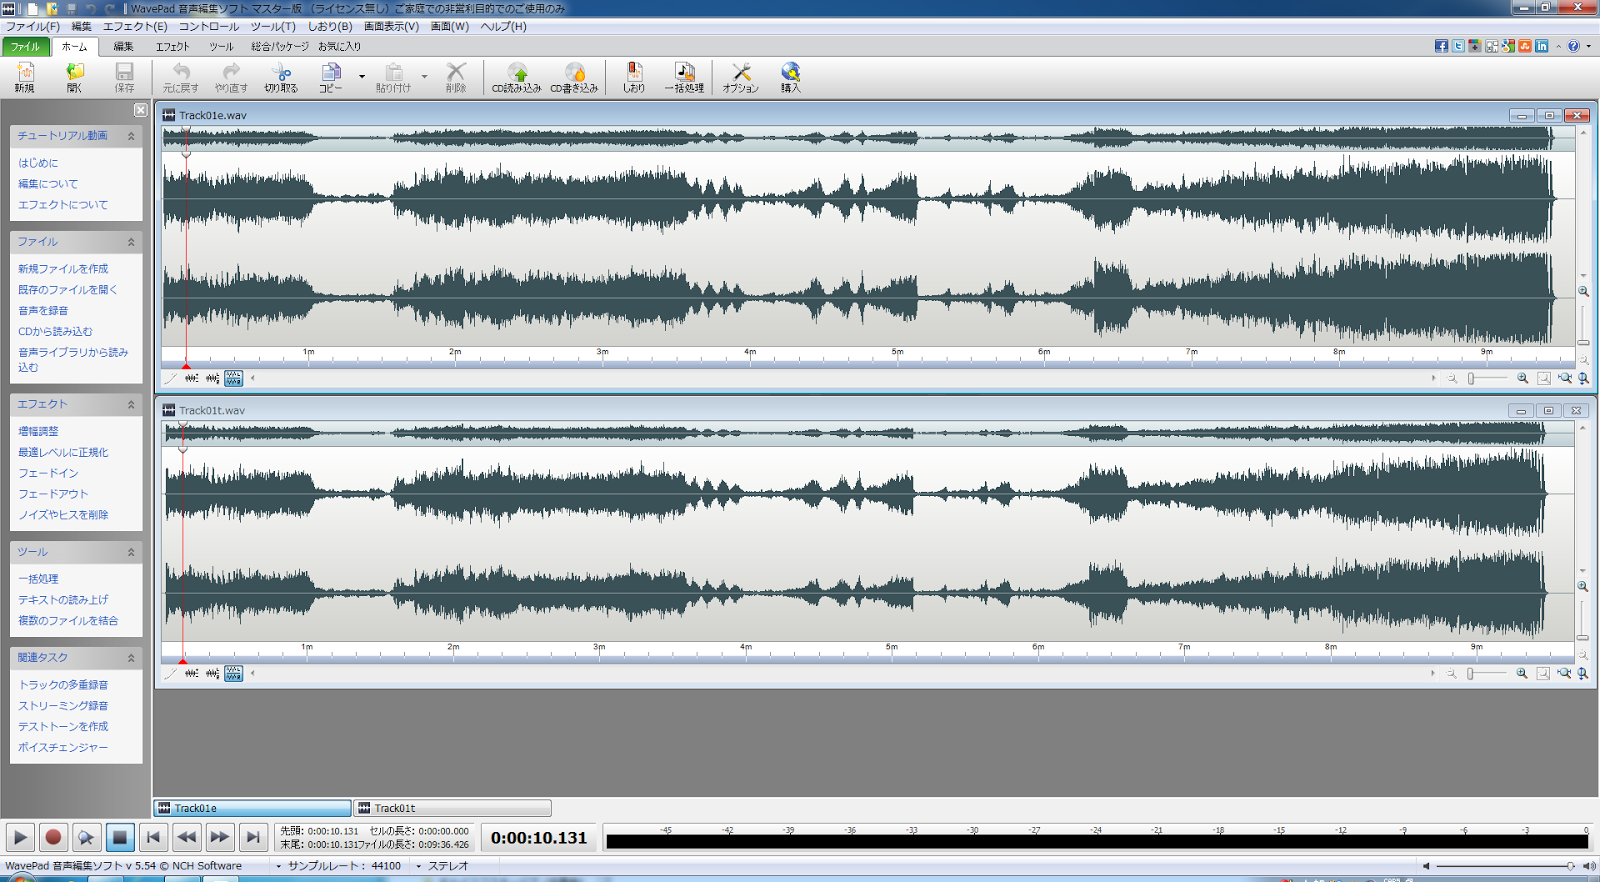Image resolution: width=1600 pixels, height=882 pixels.
Task: Click the Facebook share icon
Action: 1441,46
